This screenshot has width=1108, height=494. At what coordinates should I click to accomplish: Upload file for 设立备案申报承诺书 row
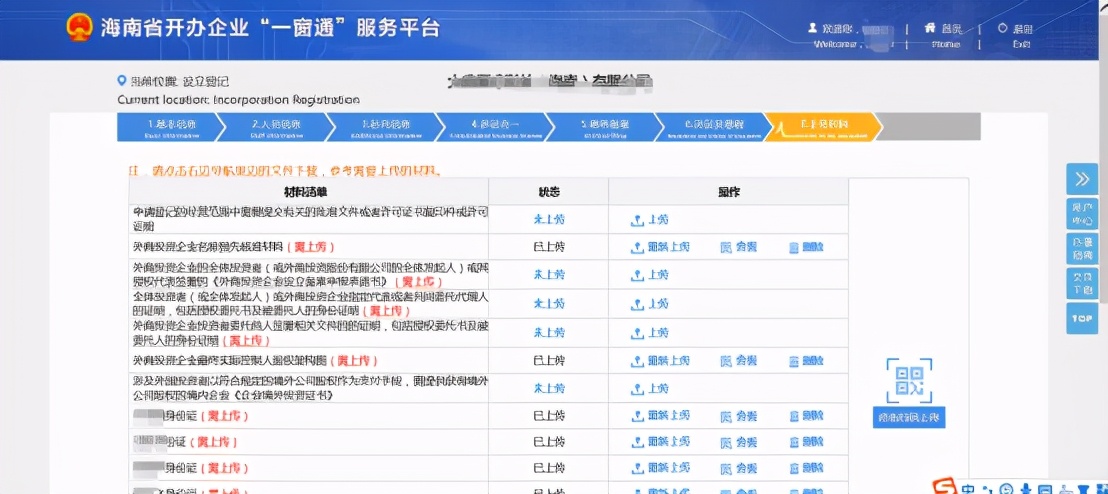click(649, 275)
